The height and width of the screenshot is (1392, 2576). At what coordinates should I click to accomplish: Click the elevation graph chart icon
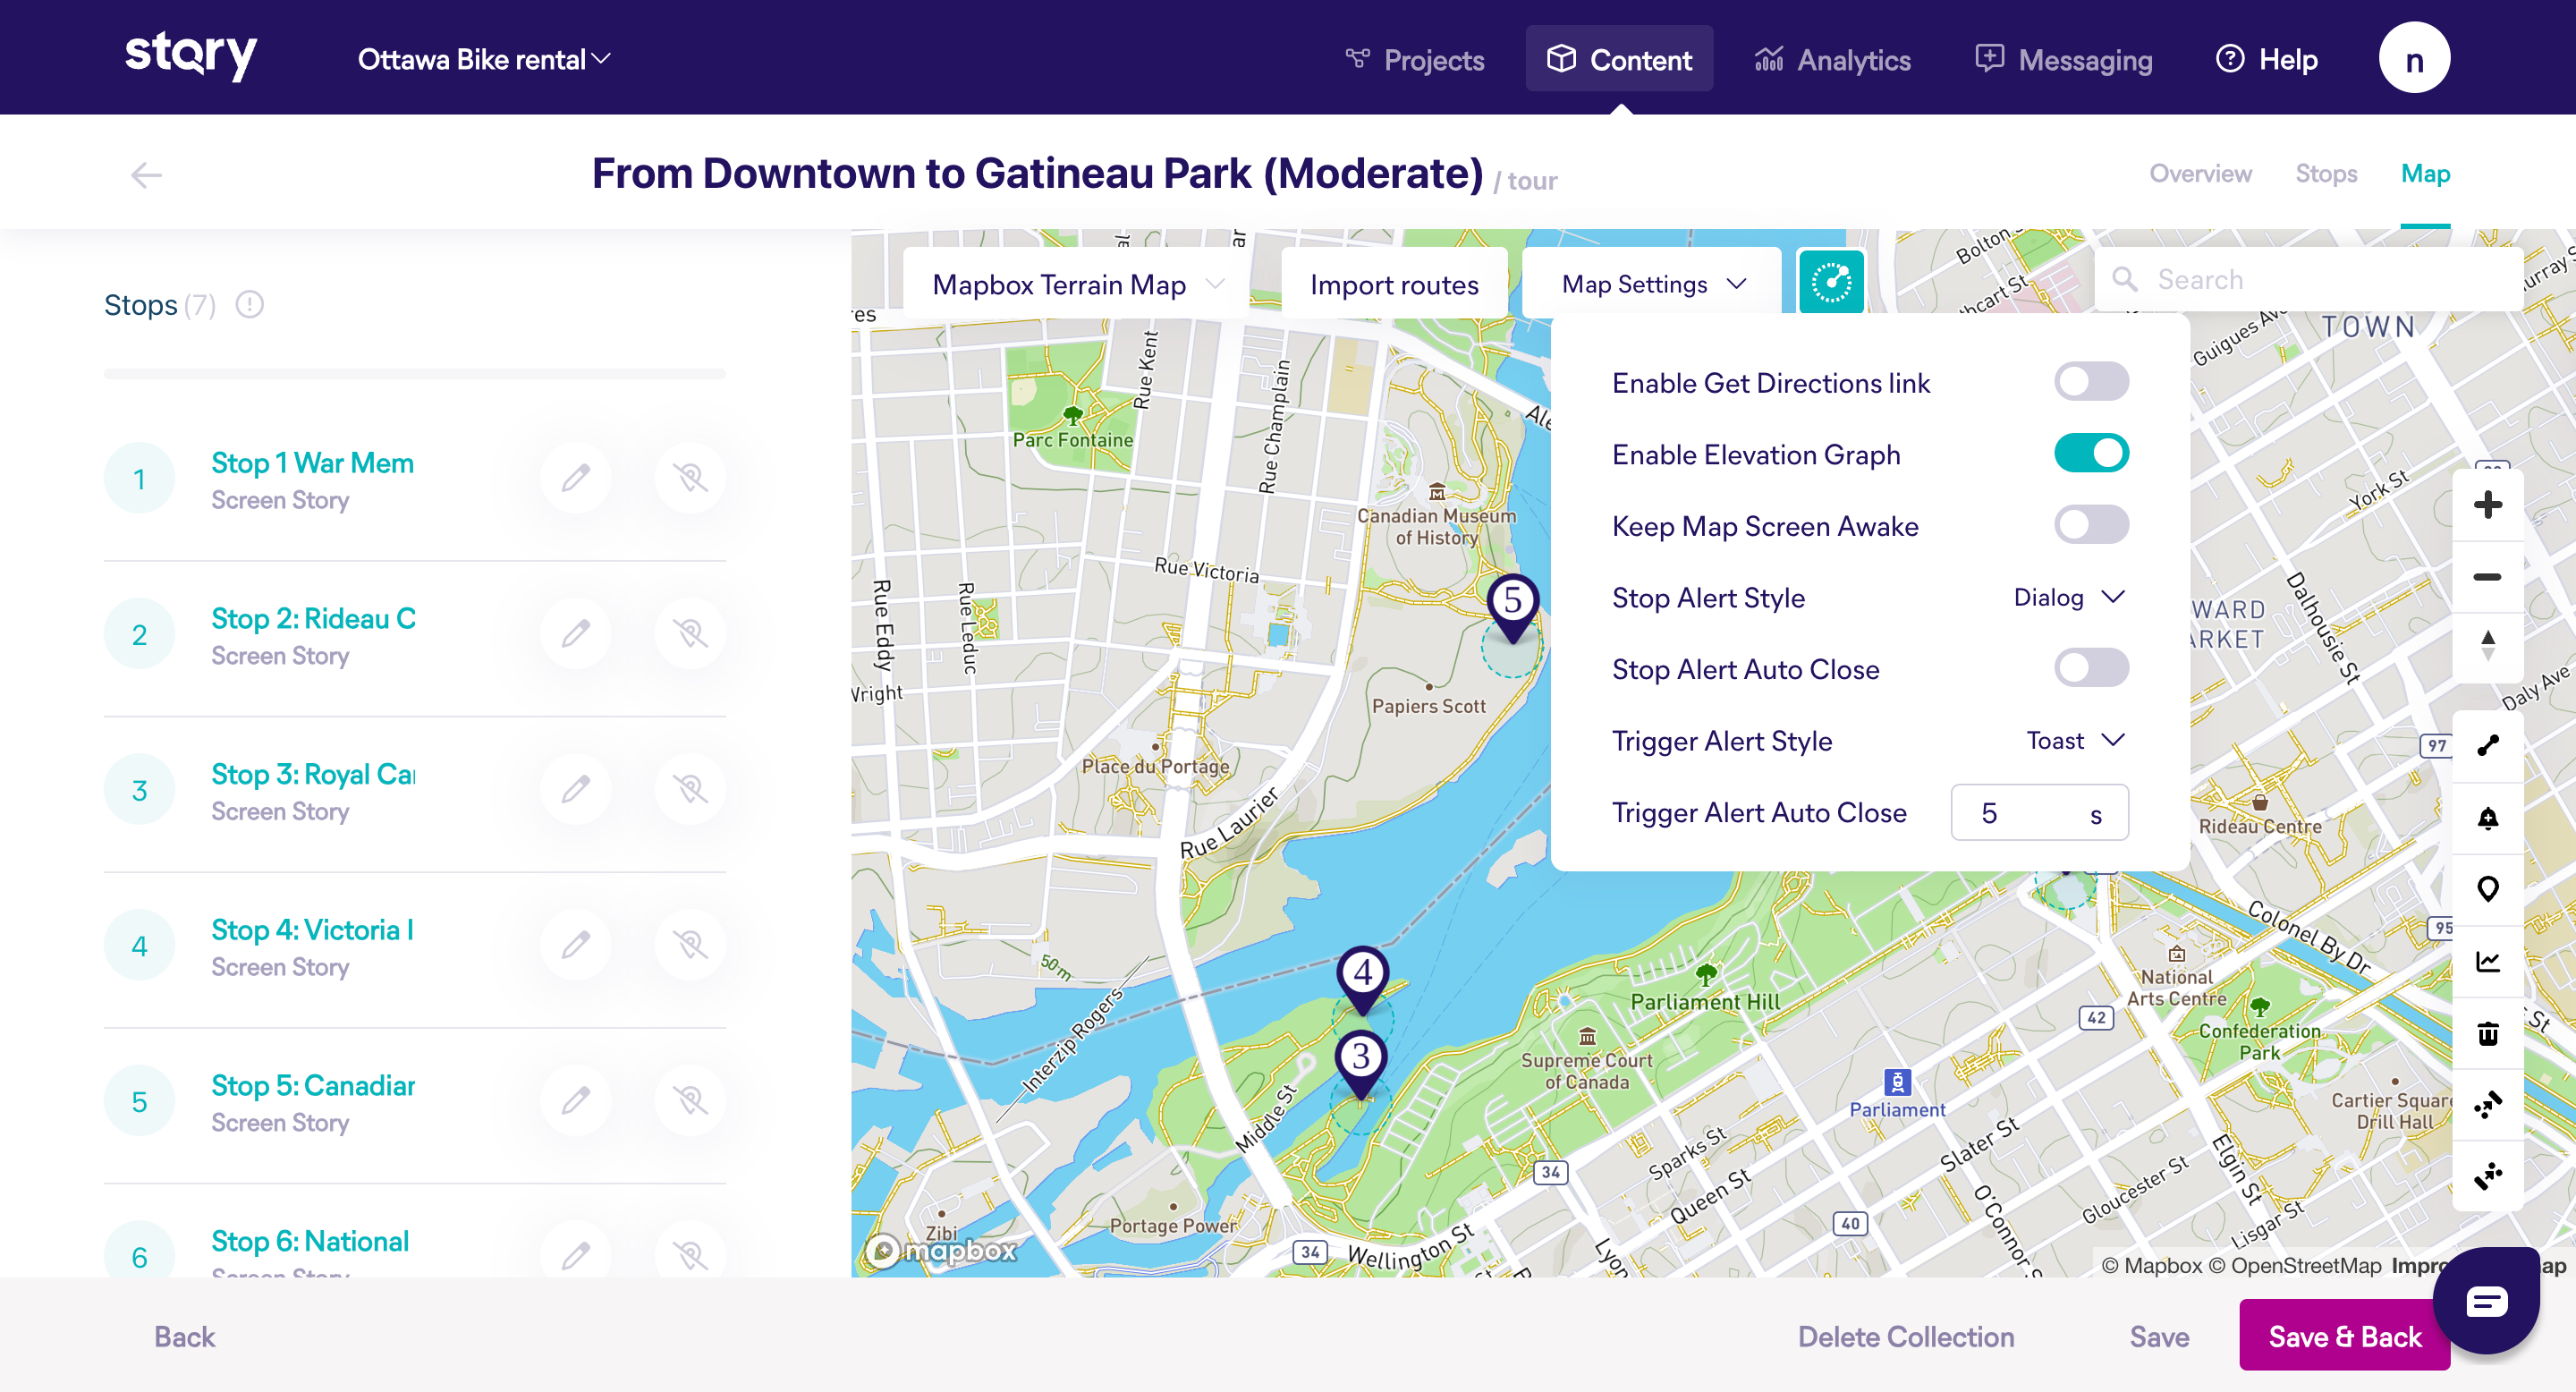tap(2487, 961)
